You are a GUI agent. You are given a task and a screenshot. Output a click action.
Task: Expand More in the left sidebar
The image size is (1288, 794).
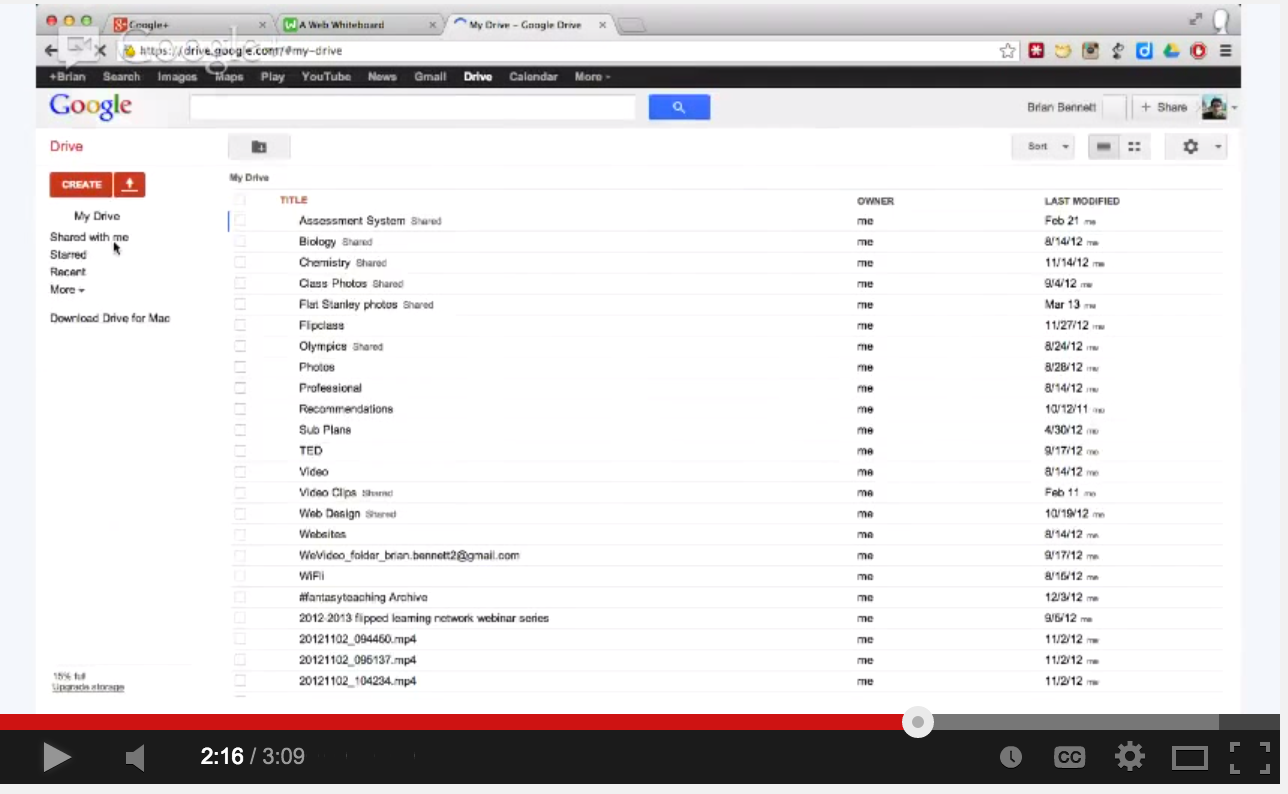(67, 290)
